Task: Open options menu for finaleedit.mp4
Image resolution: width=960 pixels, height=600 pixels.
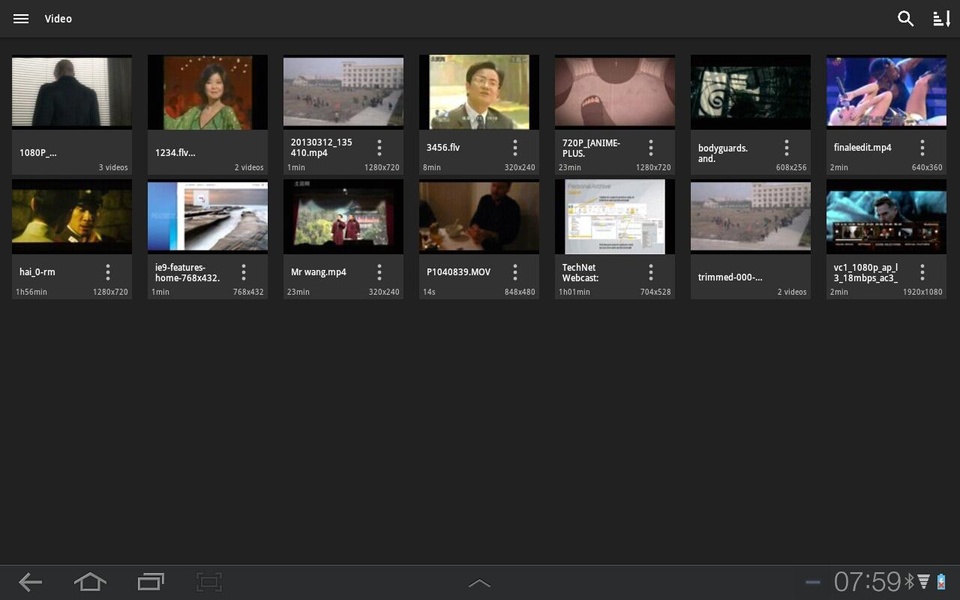Action: click(x=922, y=148)
